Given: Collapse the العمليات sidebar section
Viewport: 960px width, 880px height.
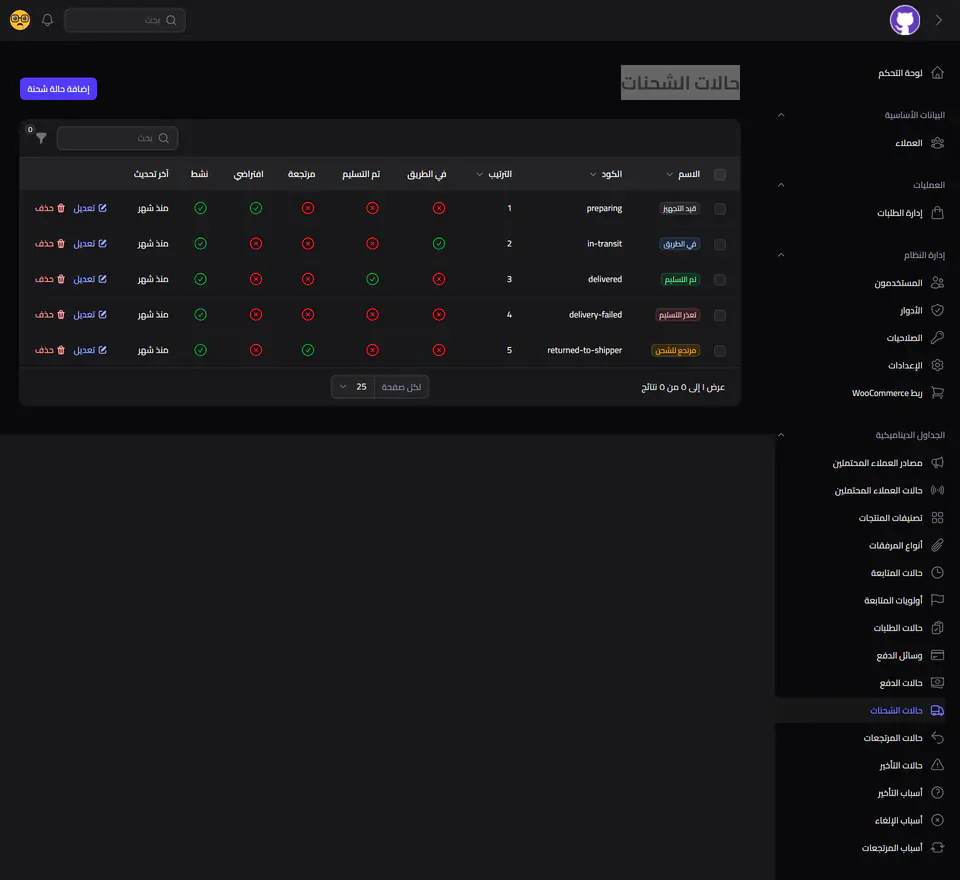Looking at the screenshot, I should point(781,184).
